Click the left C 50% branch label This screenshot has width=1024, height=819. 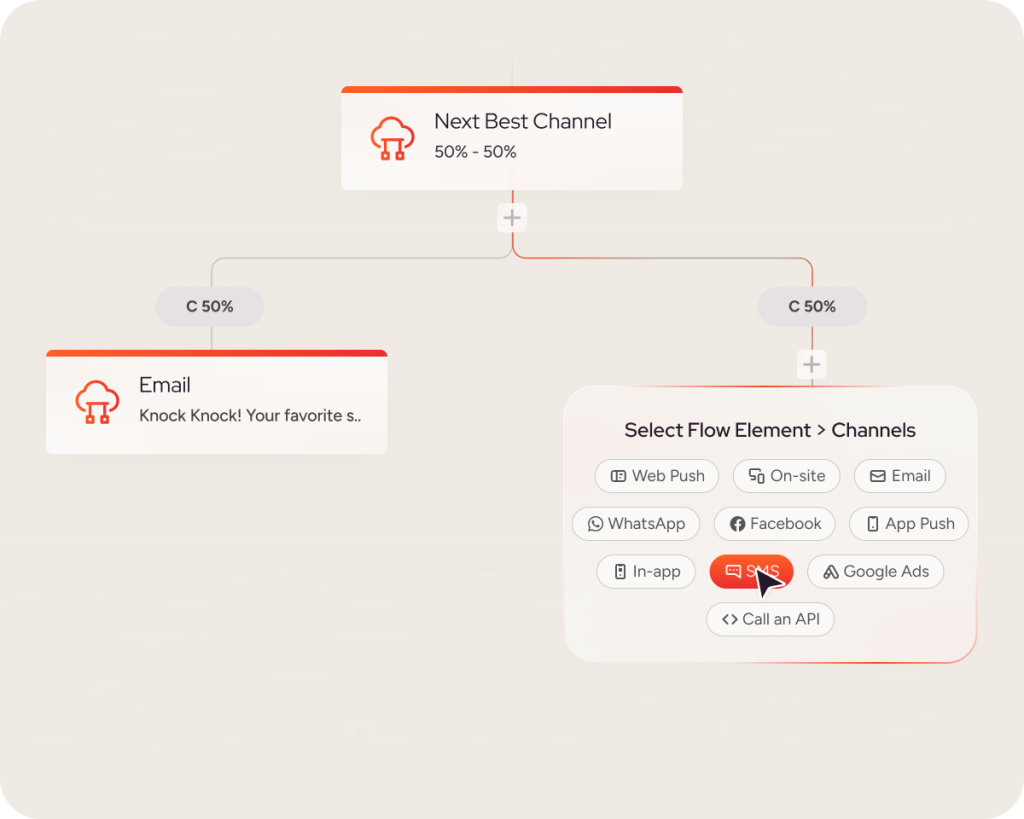210,306
